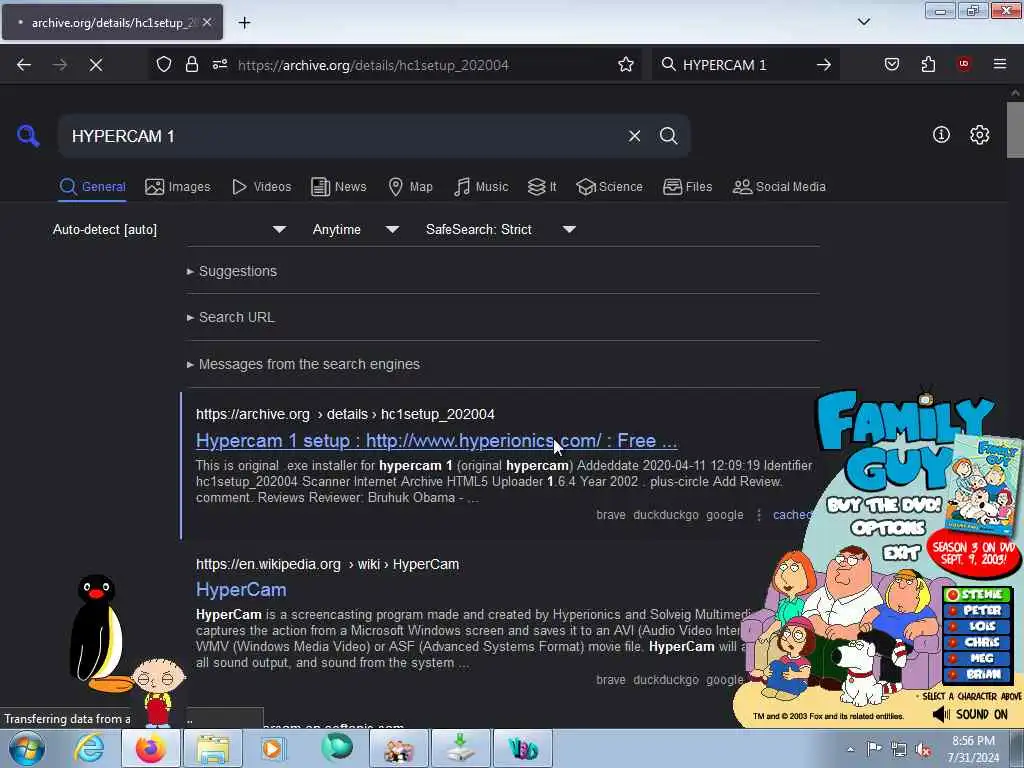Select LOIS in Family Guy widget
1024x768 pixels.
pos(978,626)
